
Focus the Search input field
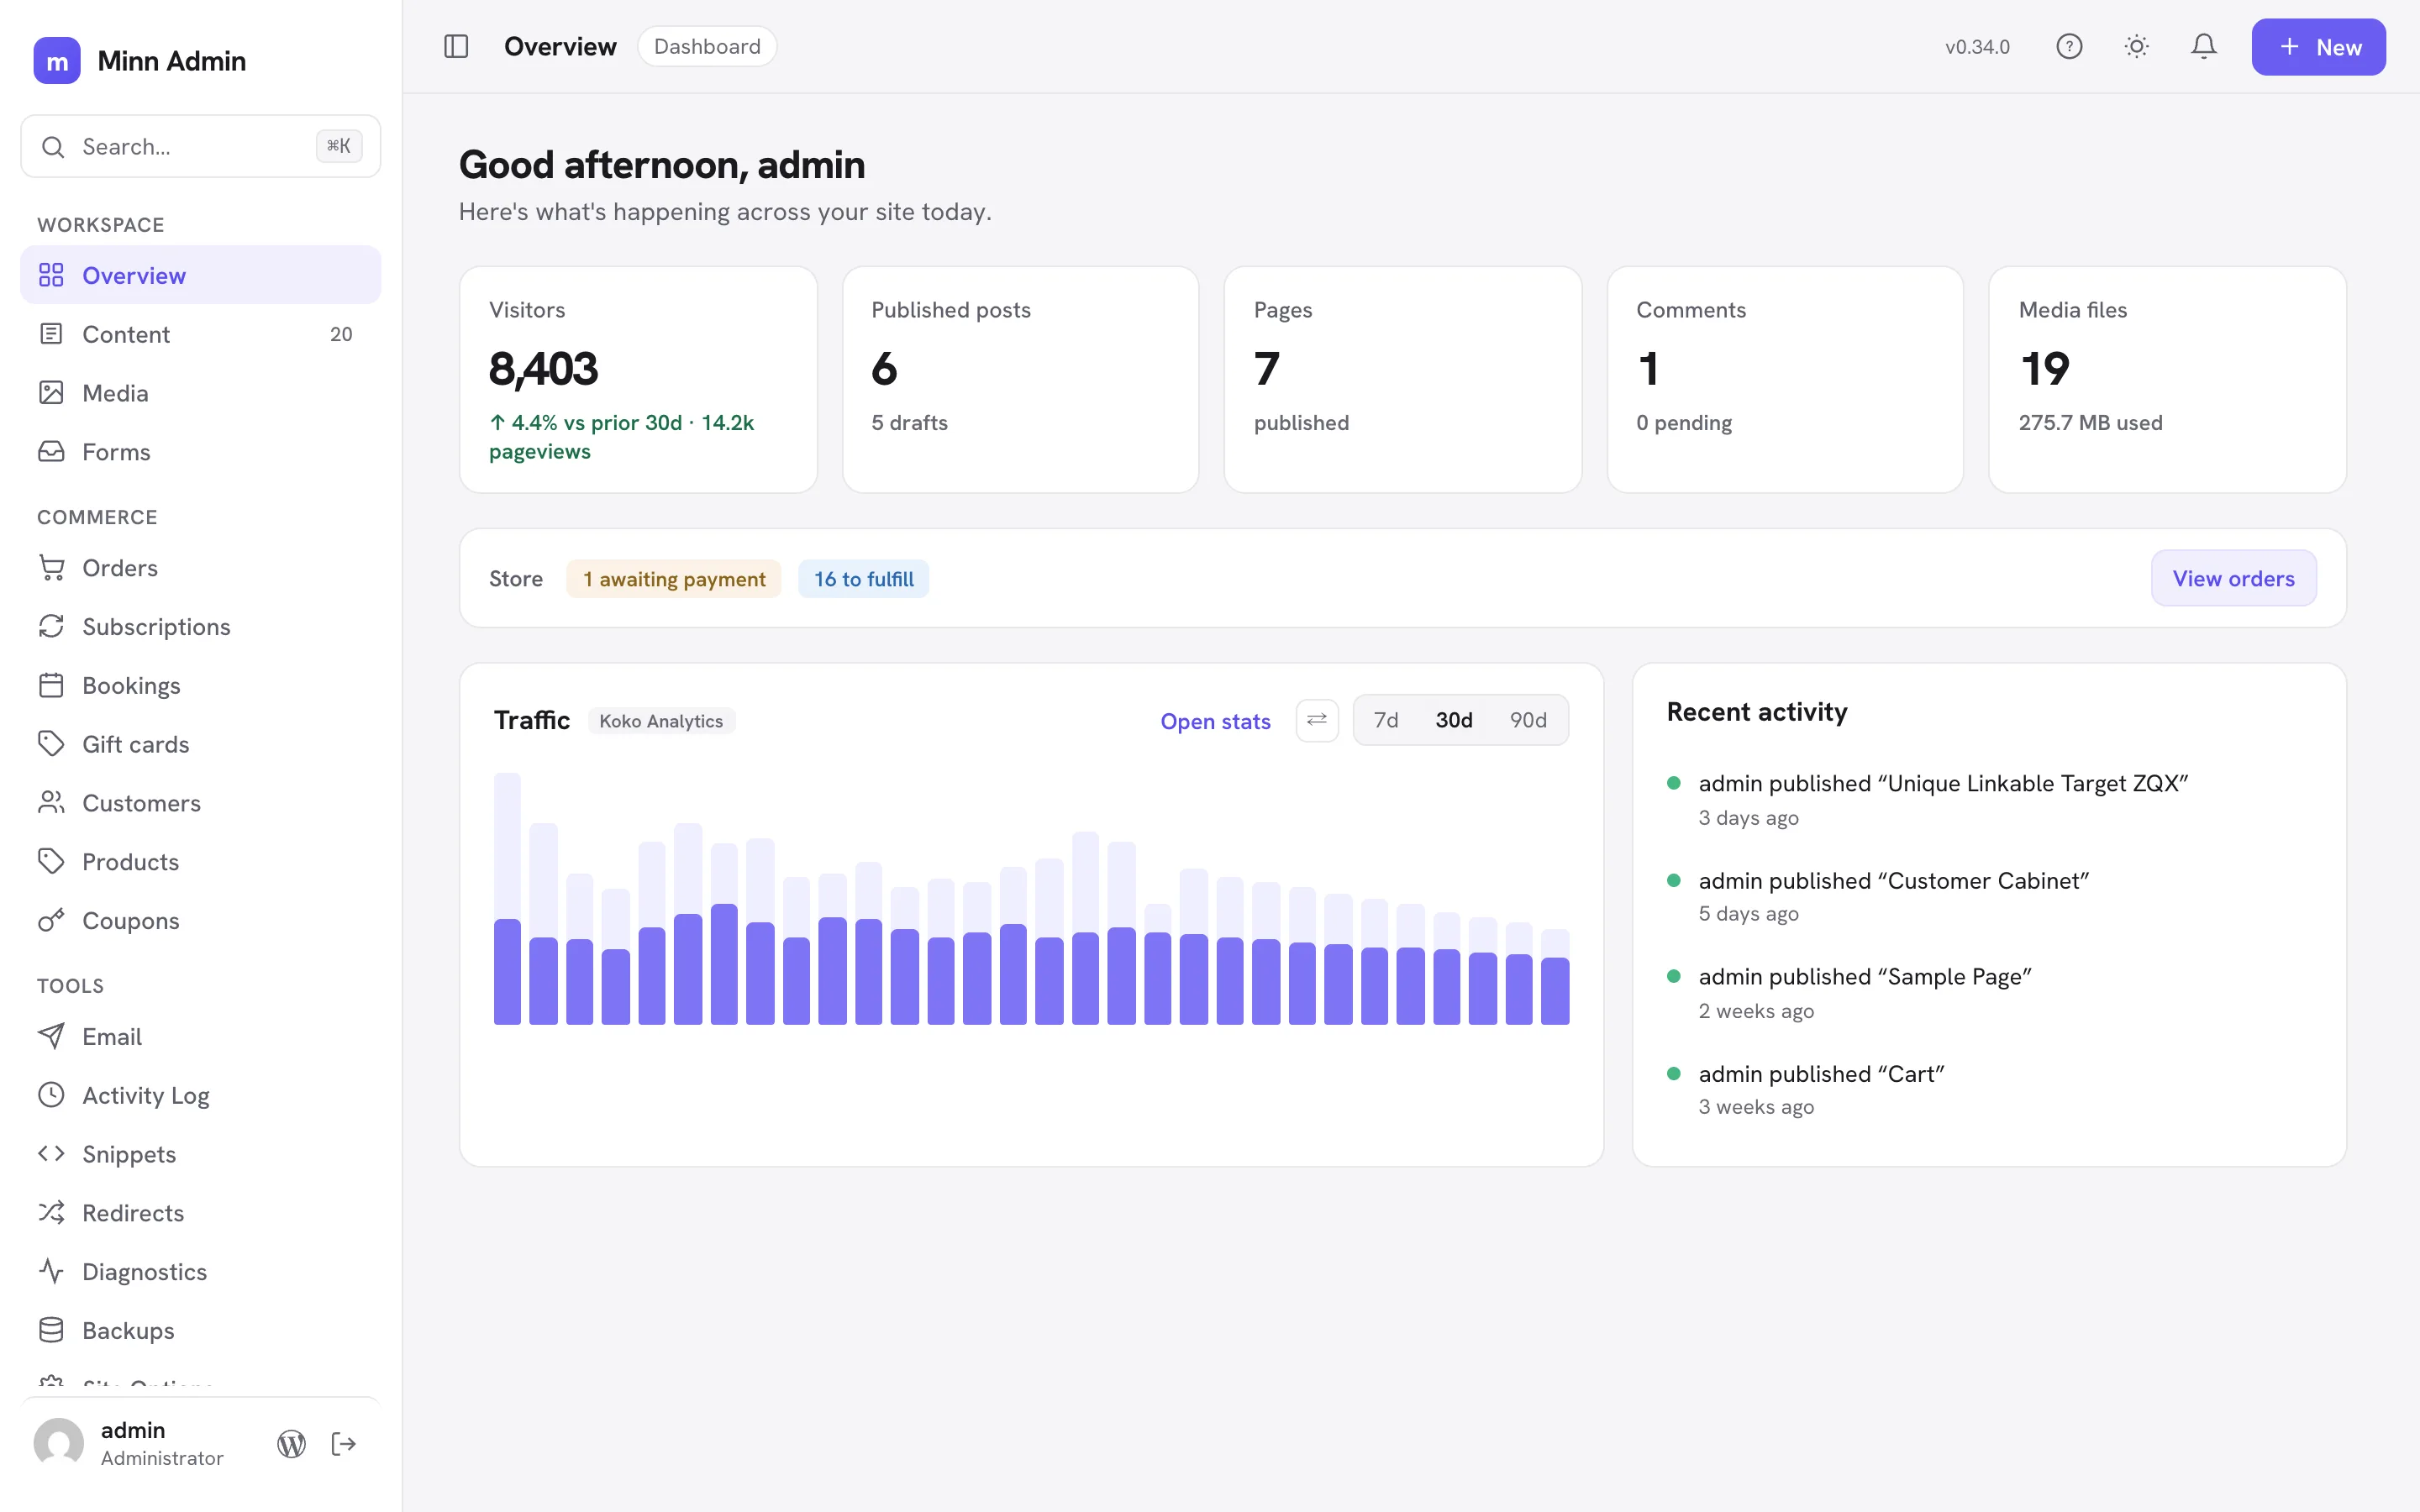tap(201, 147)
